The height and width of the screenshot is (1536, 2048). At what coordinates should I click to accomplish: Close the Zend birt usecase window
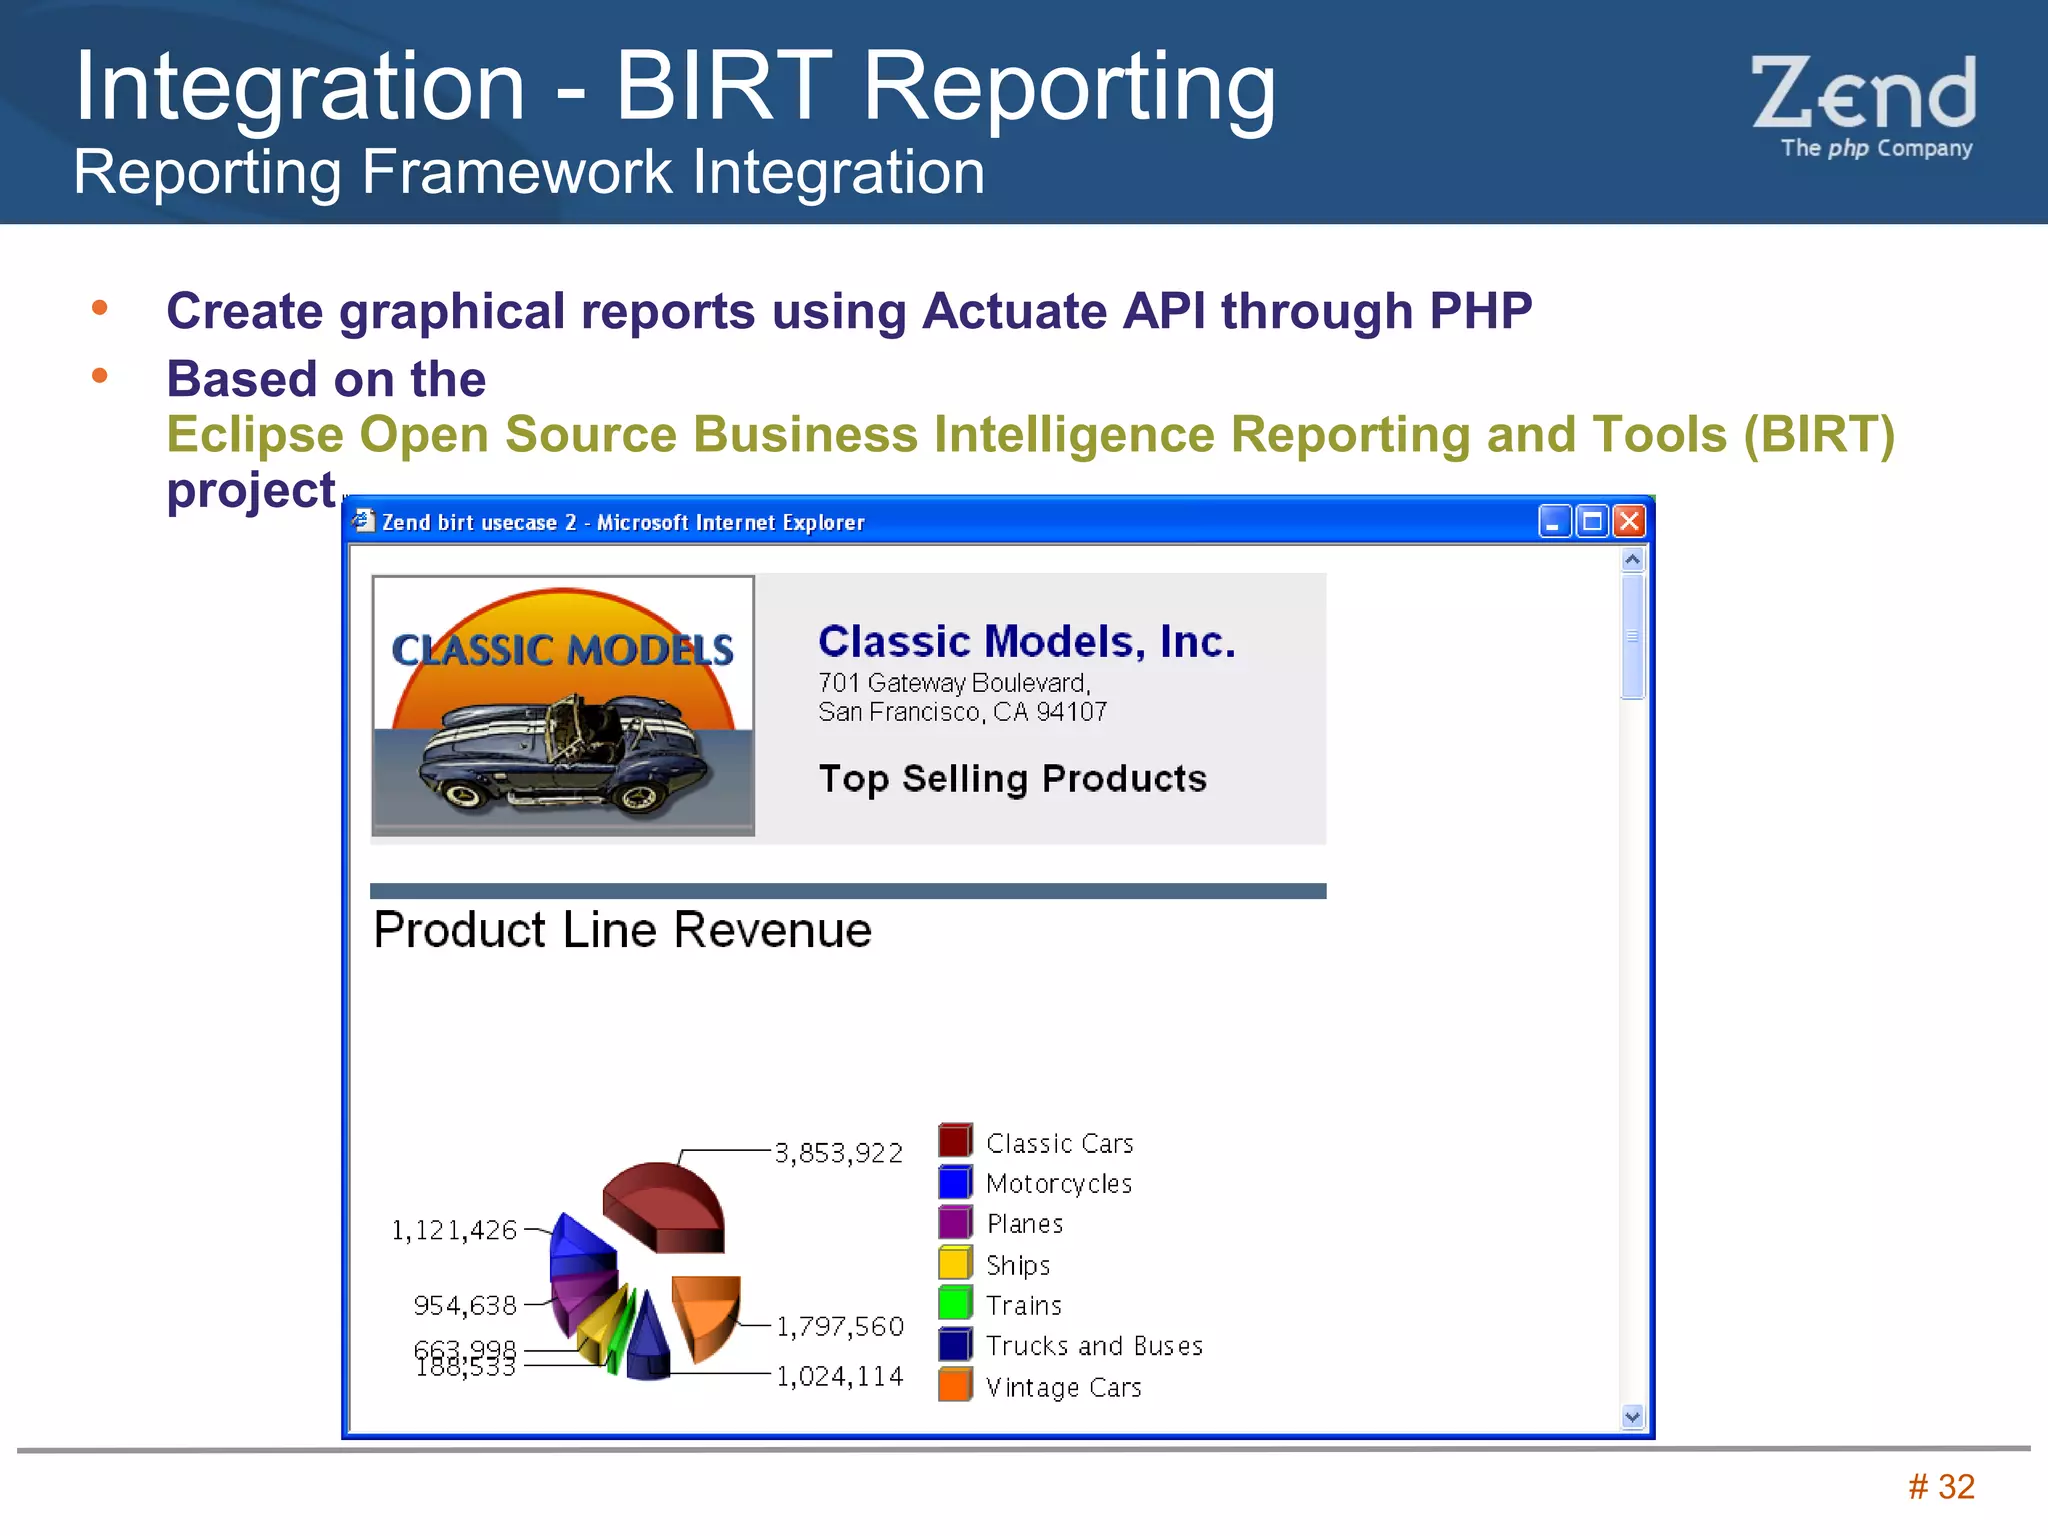[x=1629, y=521]
